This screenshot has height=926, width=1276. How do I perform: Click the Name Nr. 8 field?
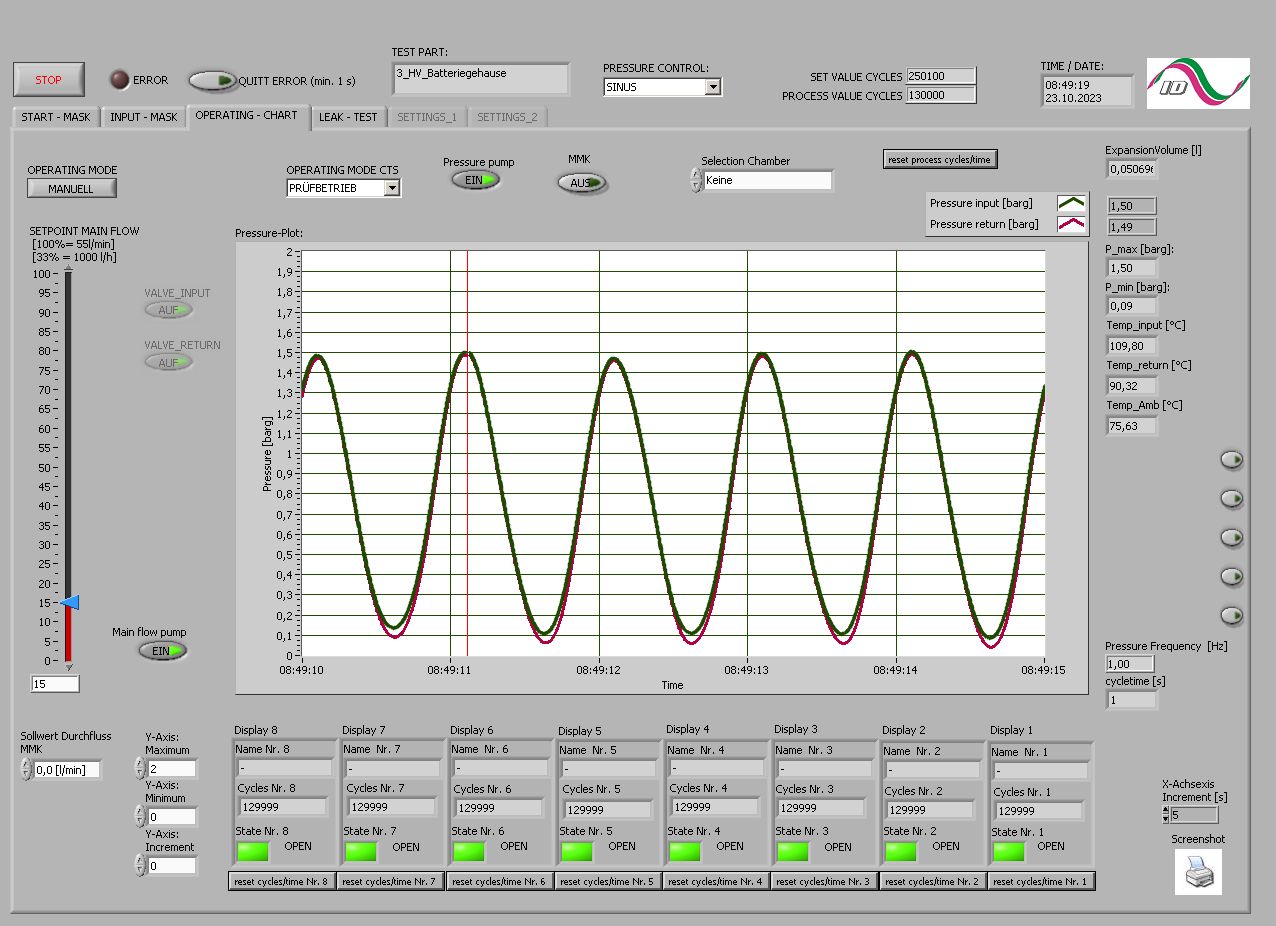click(x=284, y=768)
